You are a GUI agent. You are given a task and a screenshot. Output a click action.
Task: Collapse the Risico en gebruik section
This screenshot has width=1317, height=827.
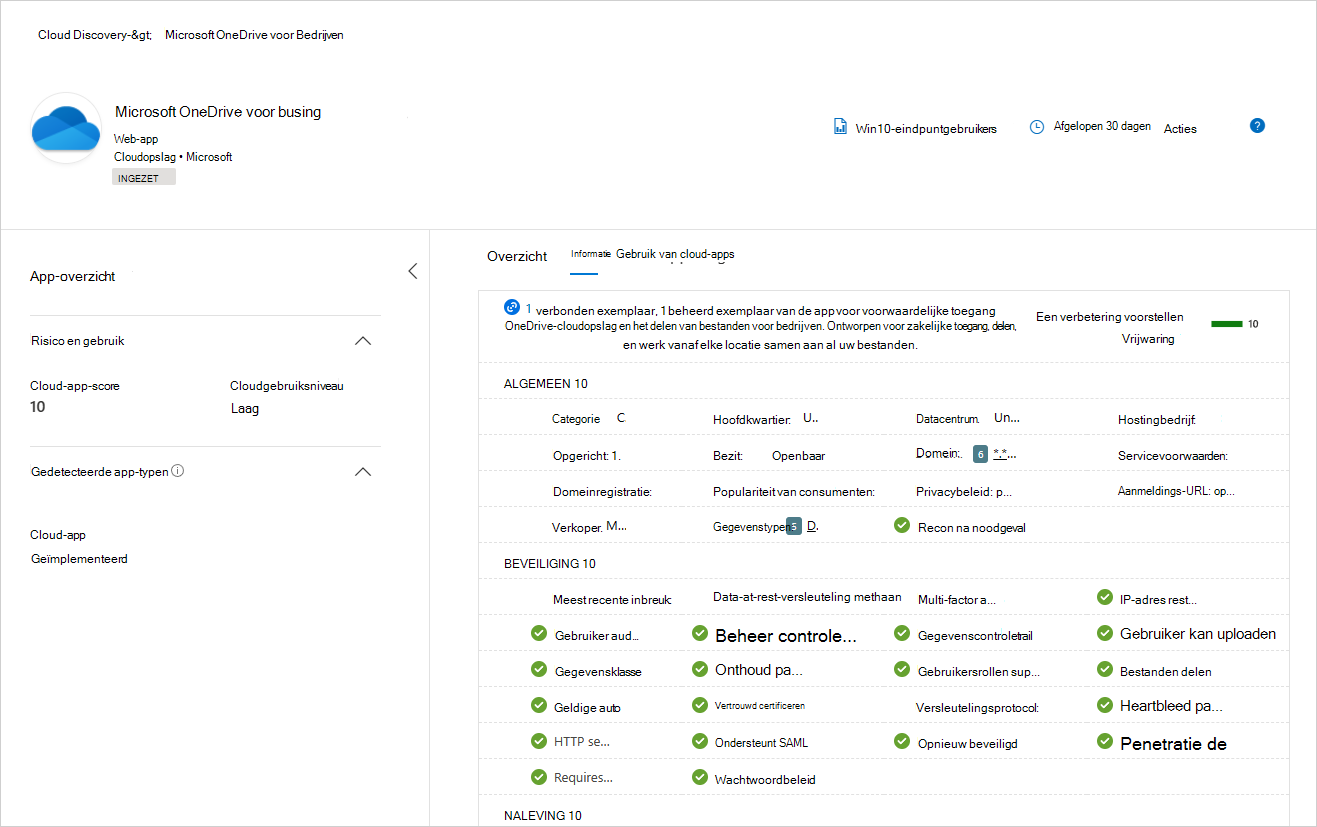(x=364, y=341)
